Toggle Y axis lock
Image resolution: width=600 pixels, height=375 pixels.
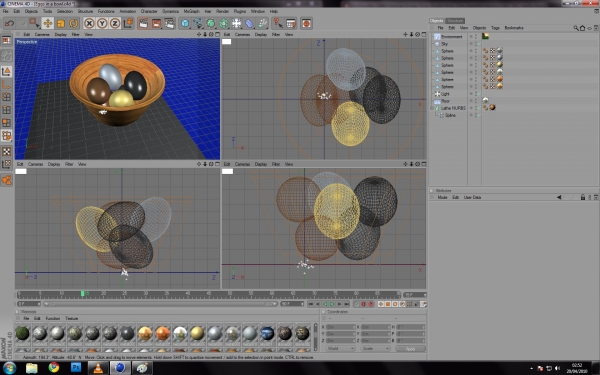(102, 23)
